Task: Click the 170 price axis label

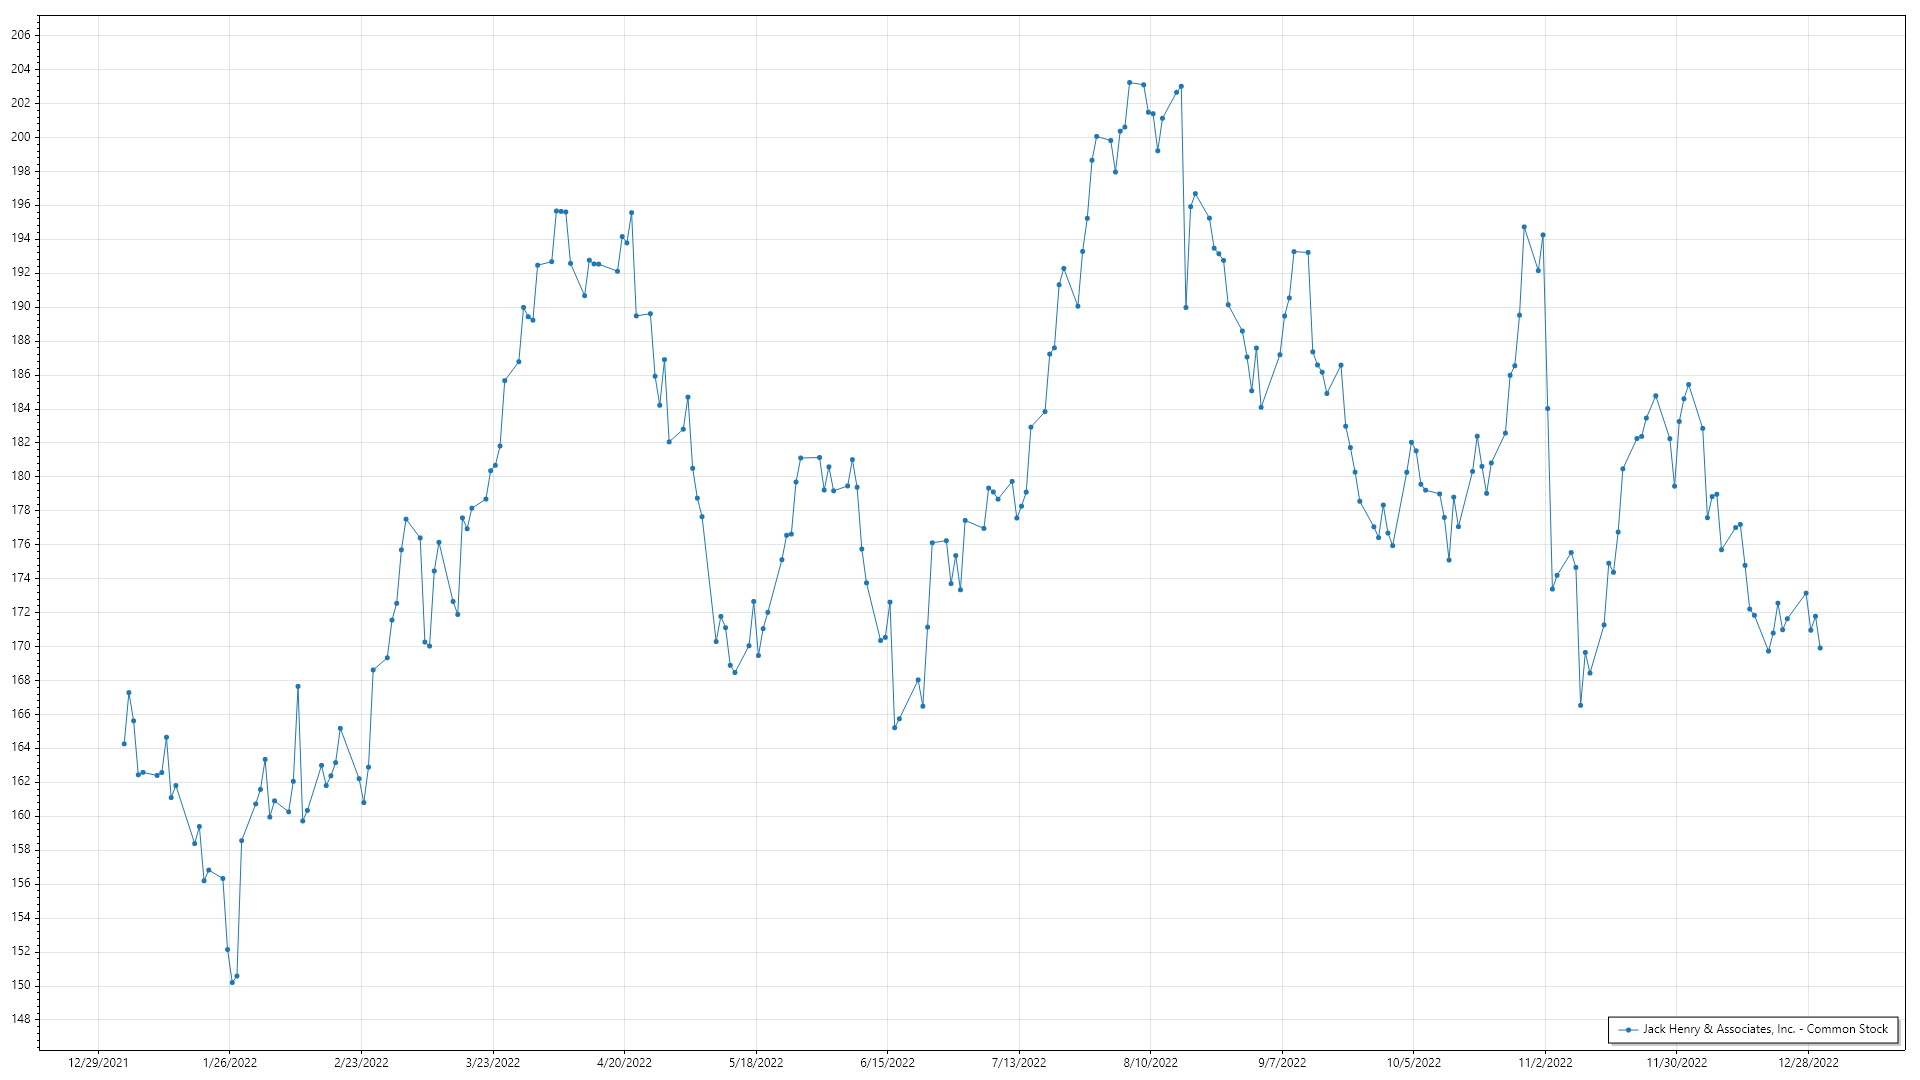Action: pos(21,646)
